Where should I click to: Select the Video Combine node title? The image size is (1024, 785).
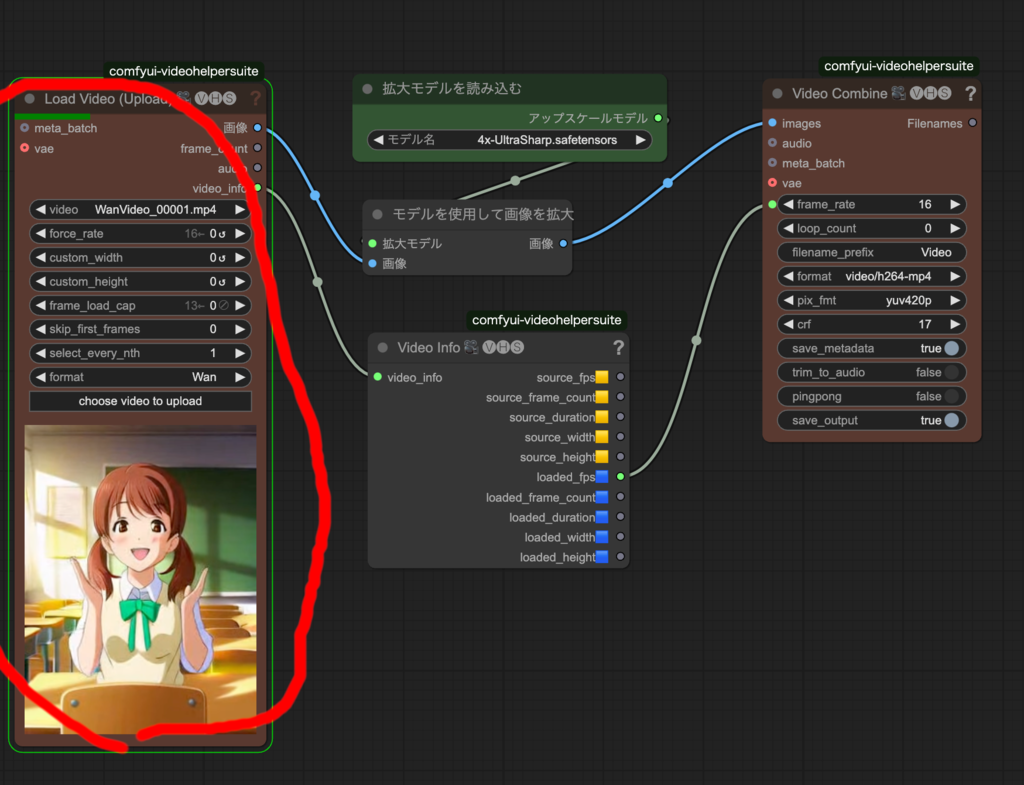(x=839, y=94)
